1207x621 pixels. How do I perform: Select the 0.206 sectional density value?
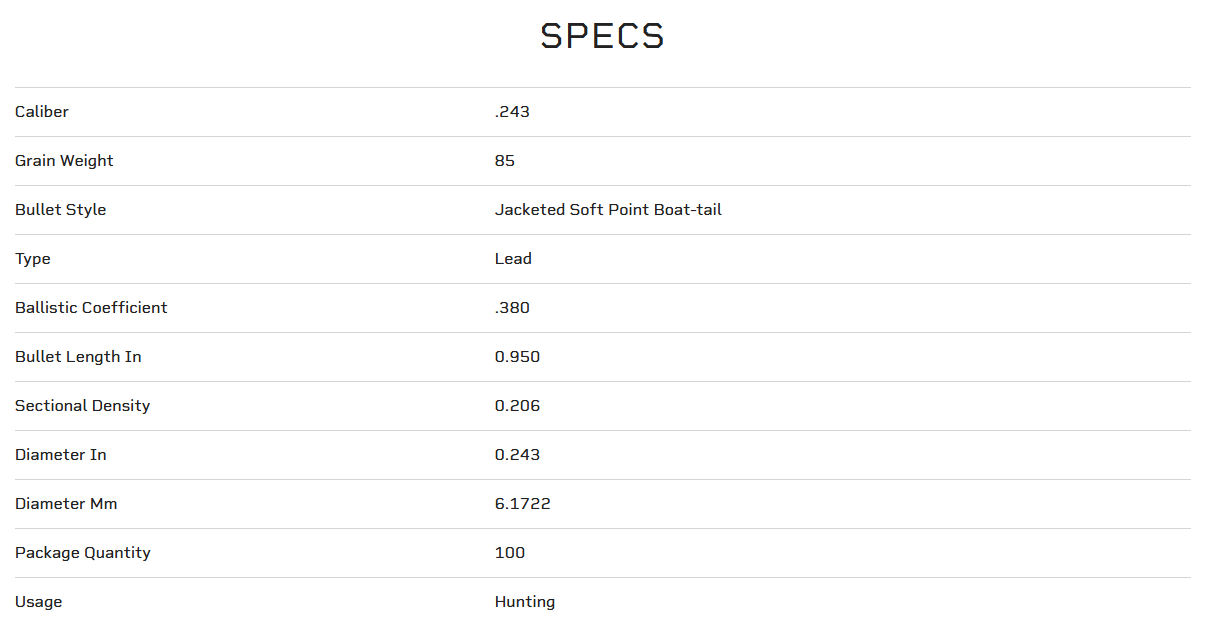click(517, 406)
